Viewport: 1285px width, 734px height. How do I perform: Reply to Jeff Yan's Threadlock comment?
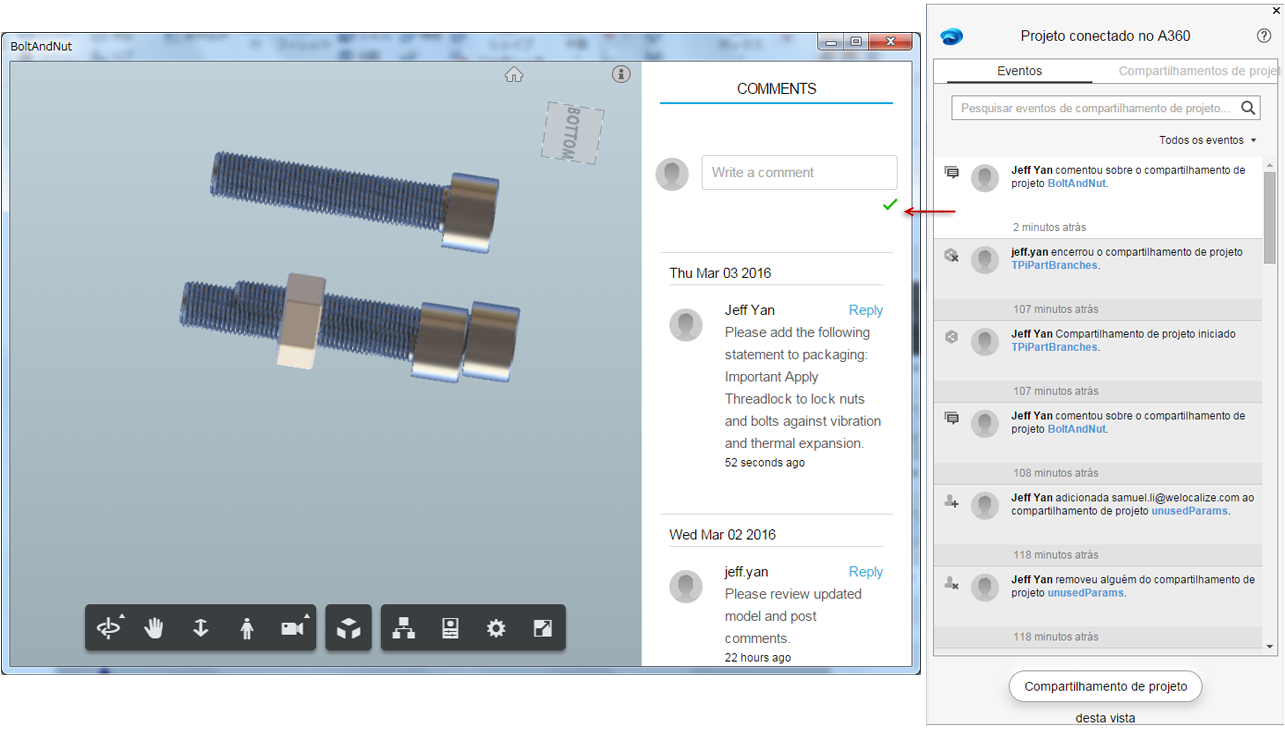point(866,310)
